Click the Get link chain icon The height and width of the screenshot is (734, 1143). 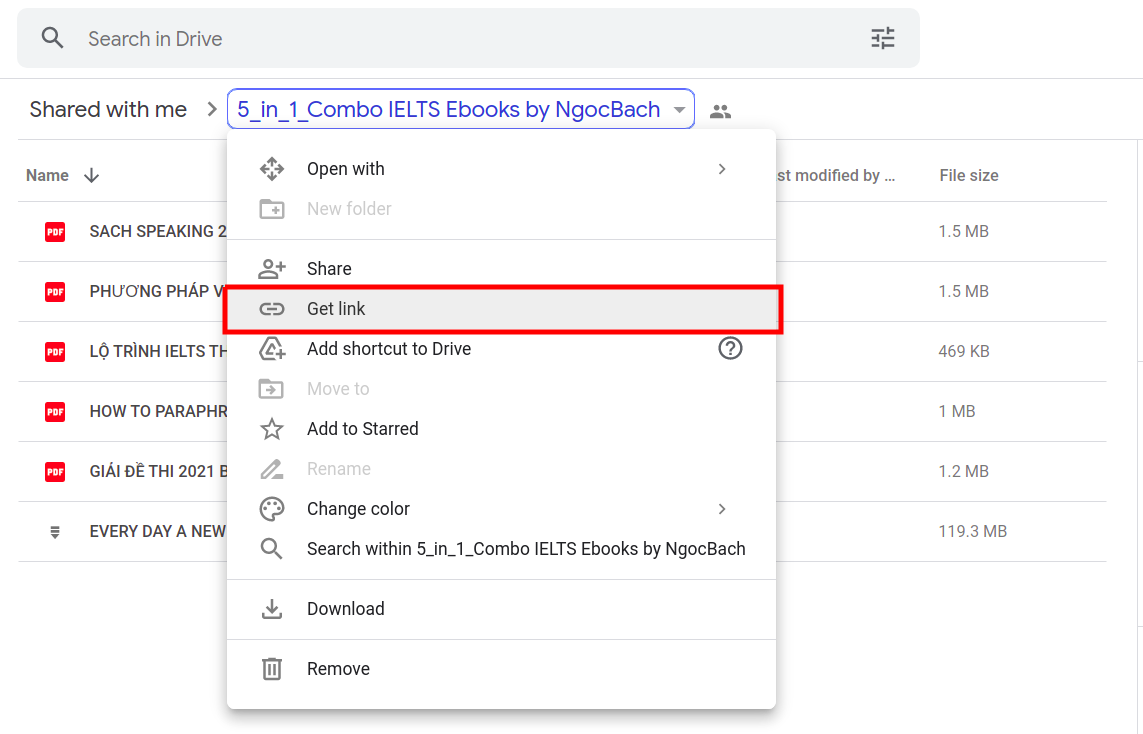tap(272, 309)
